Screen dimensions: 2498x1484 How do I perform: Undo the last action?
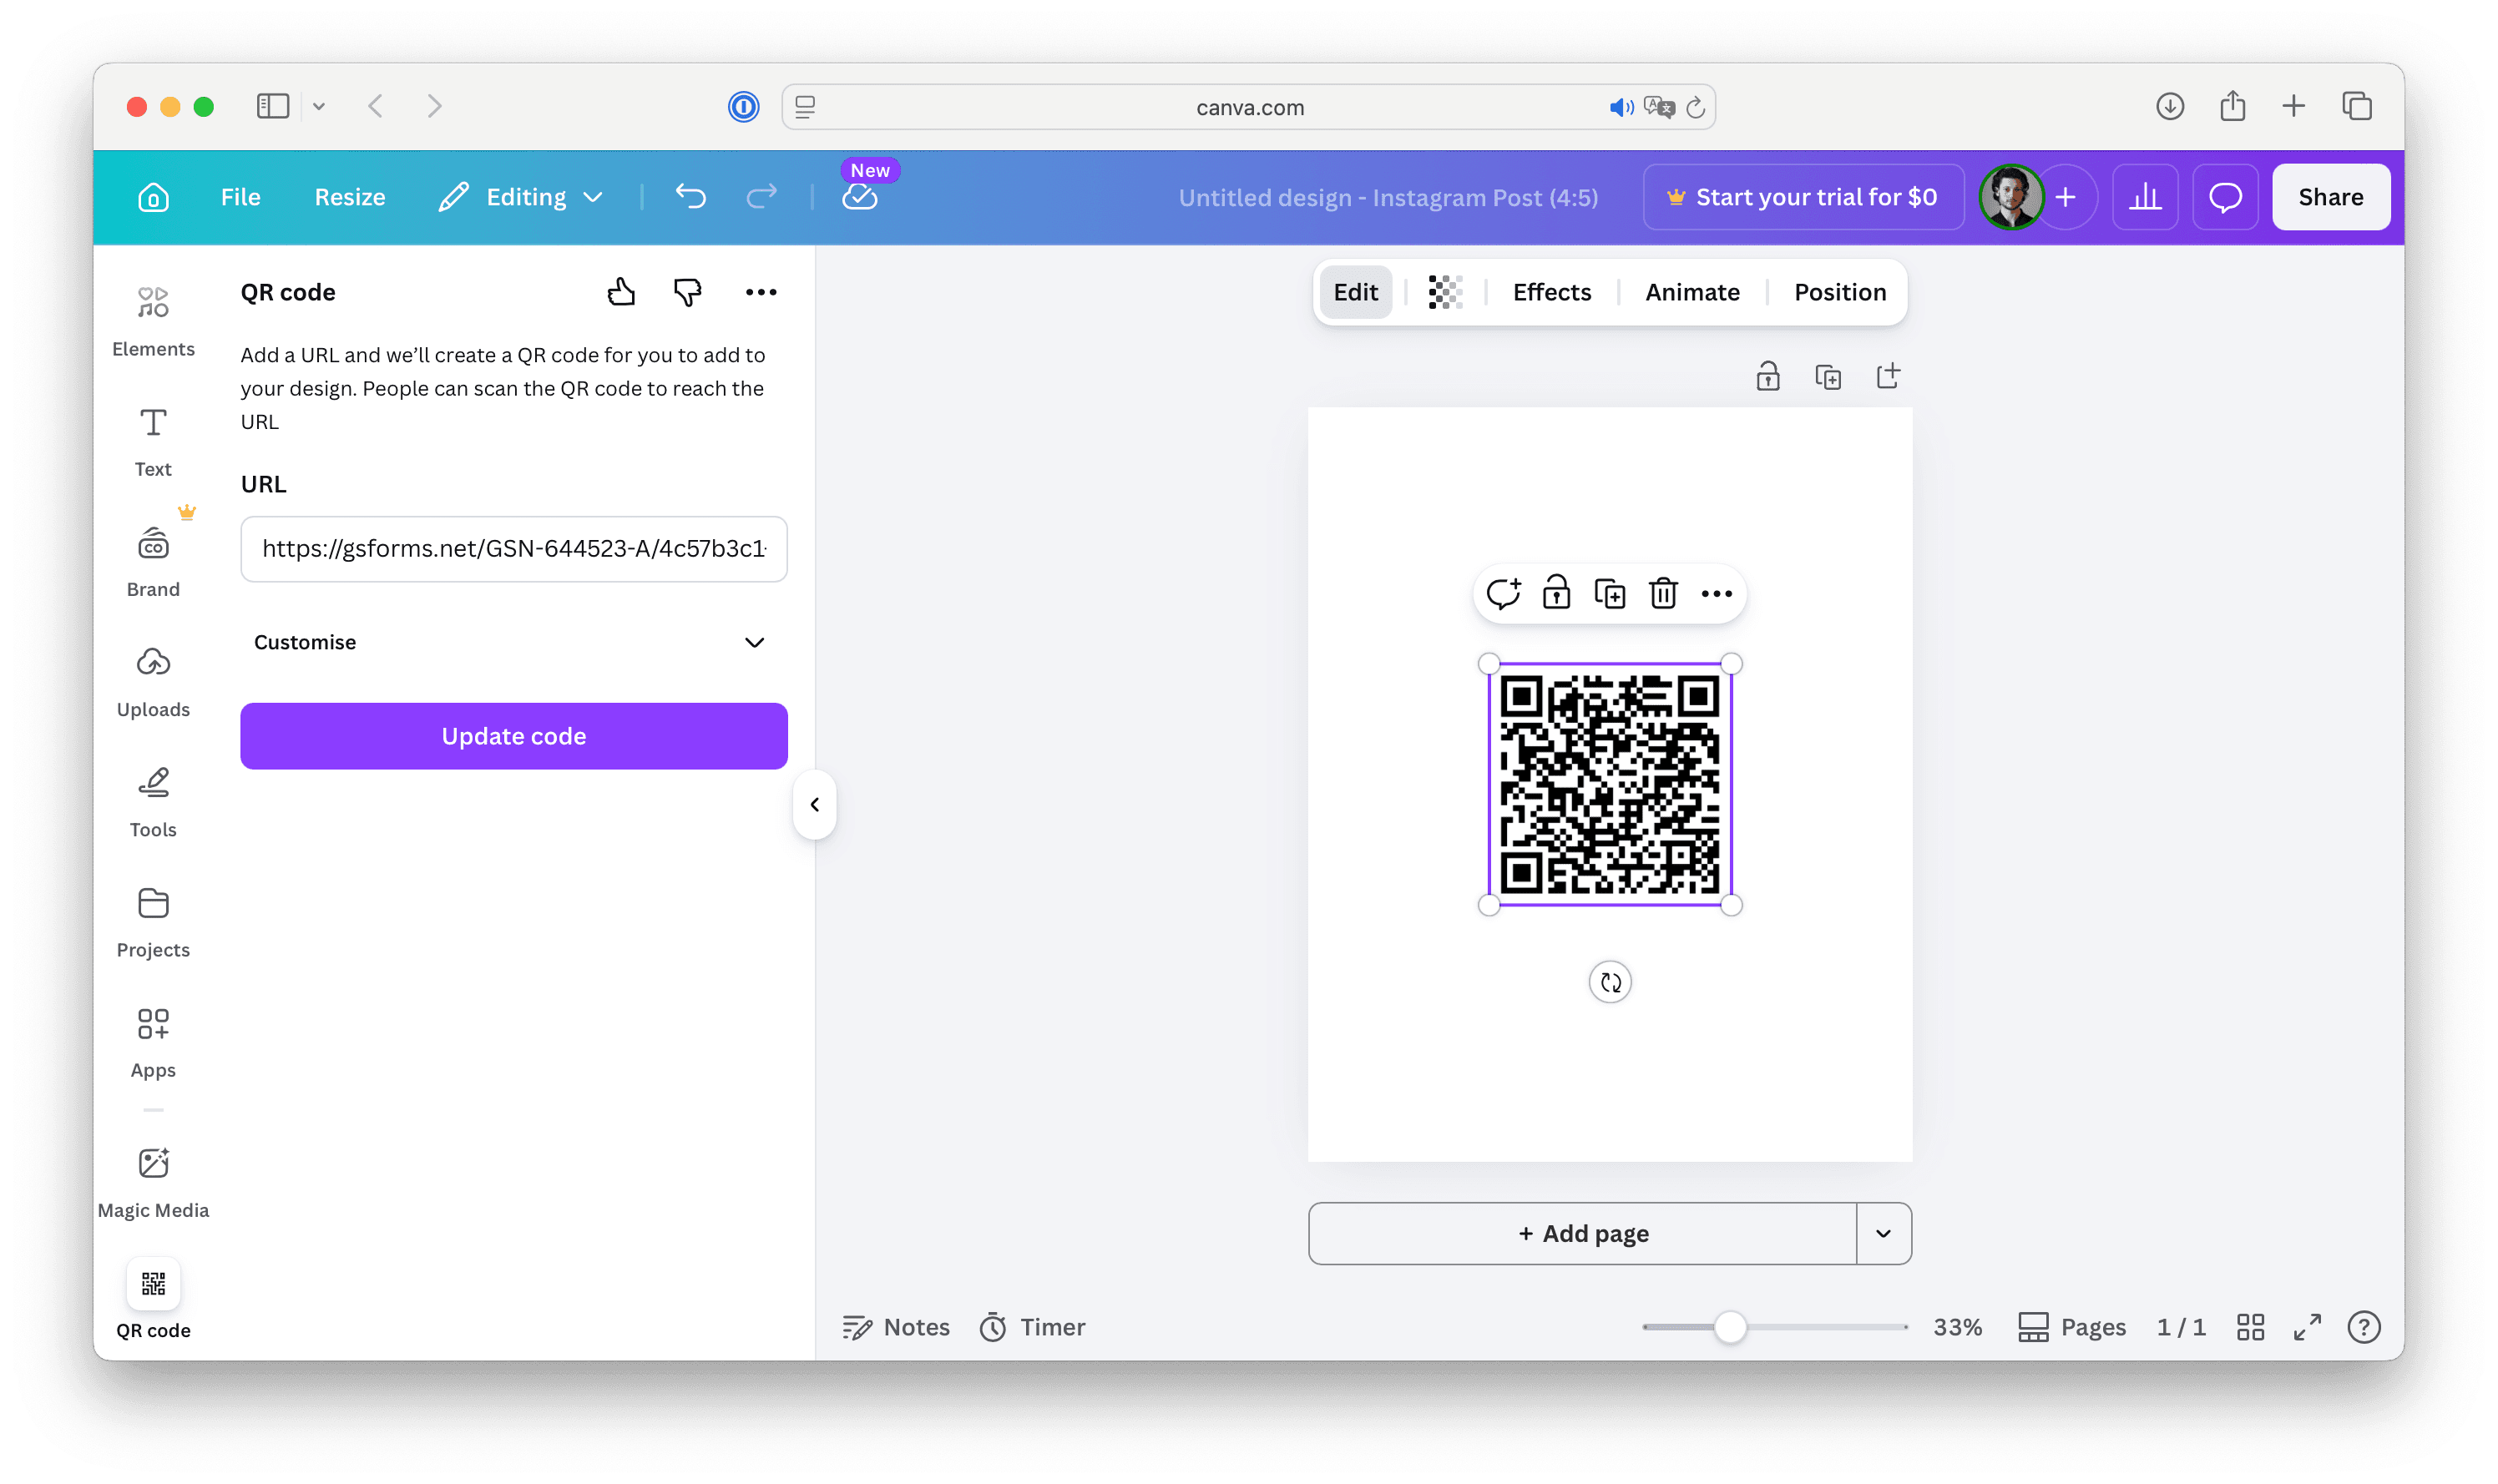690,197
